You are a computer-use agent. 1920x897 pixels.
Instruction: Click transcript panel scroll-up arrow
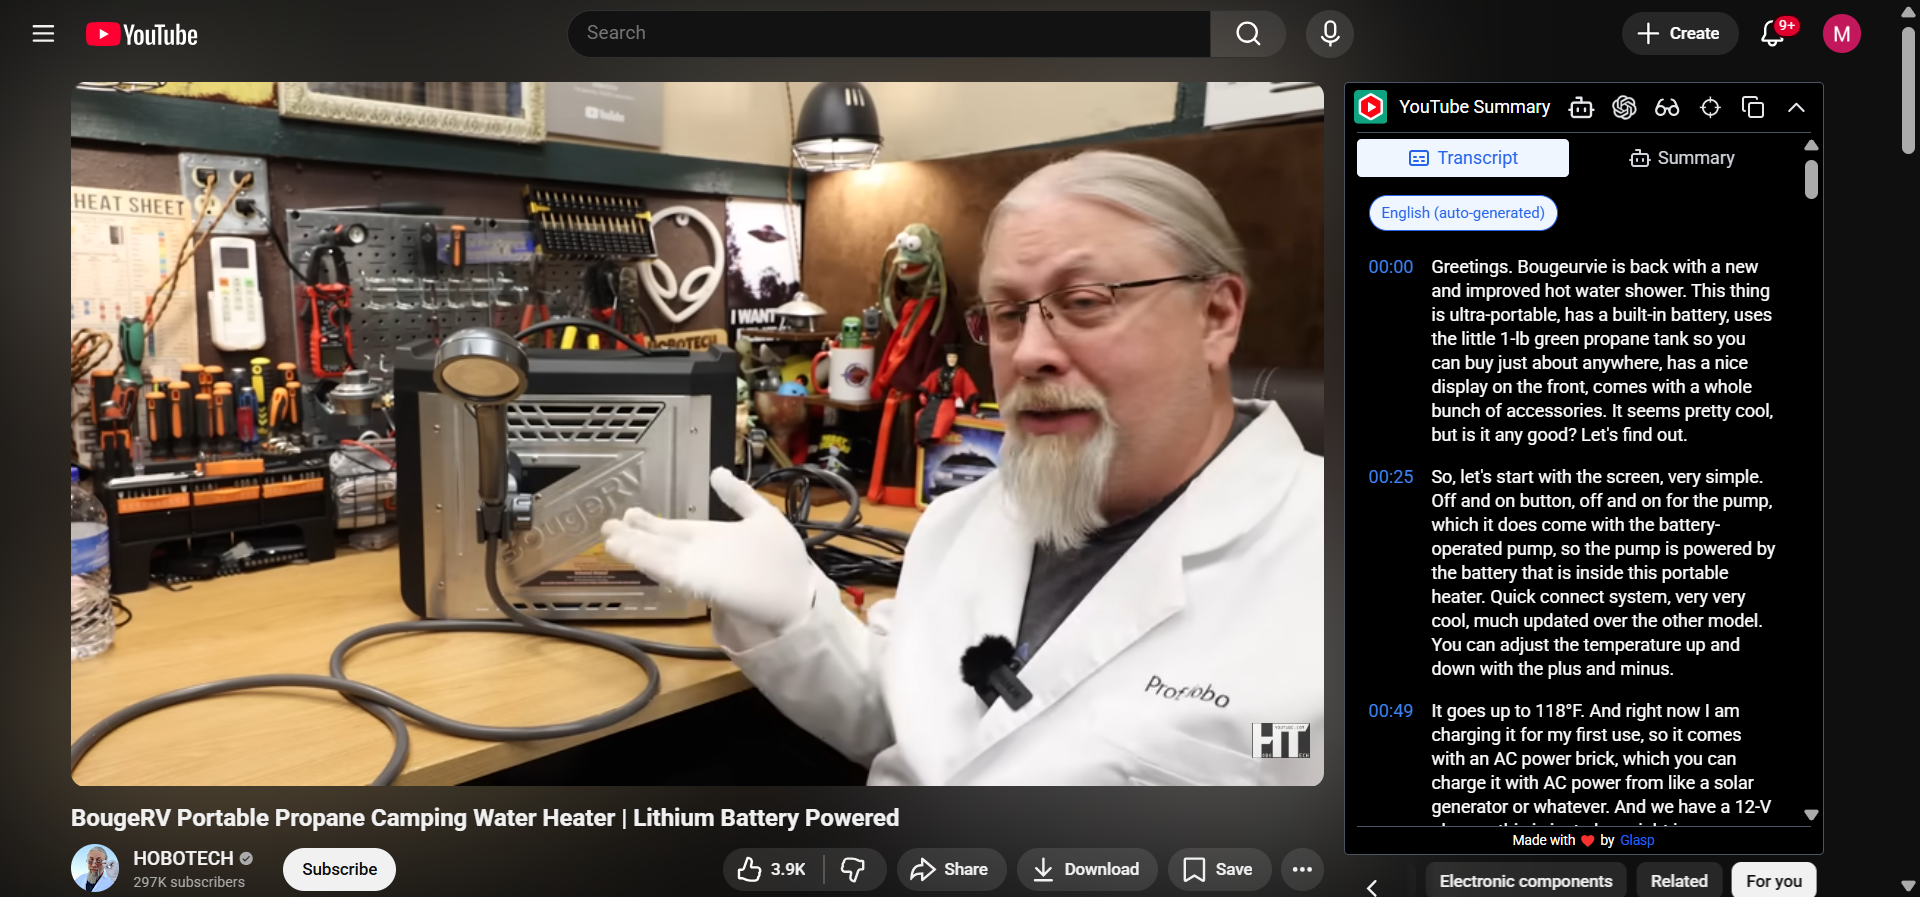click(x=1811, y=146)
